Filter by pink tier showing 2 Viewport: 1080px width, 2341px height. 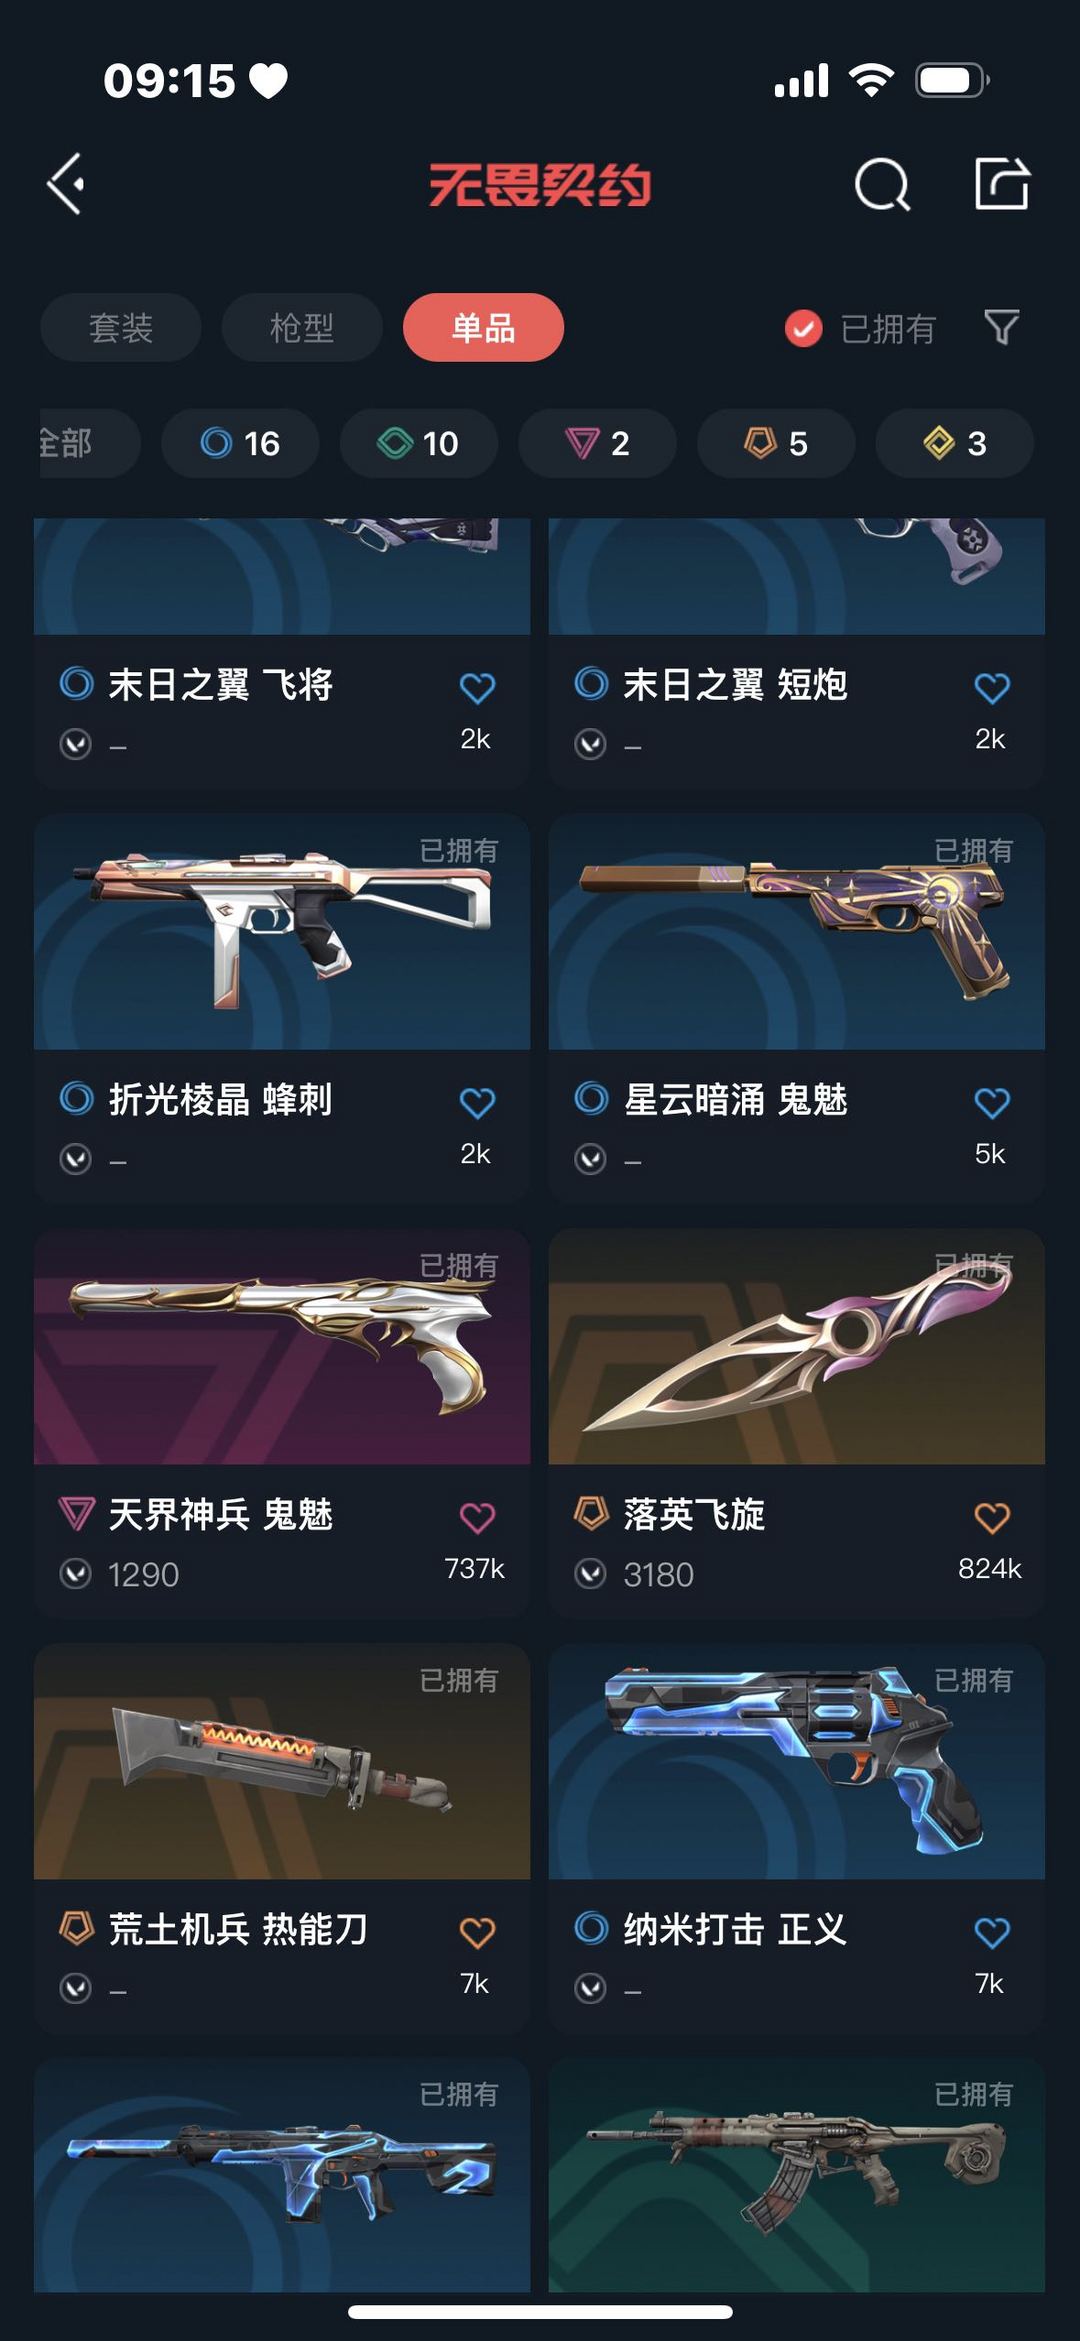pyautogui.click(x=597, y=443)
